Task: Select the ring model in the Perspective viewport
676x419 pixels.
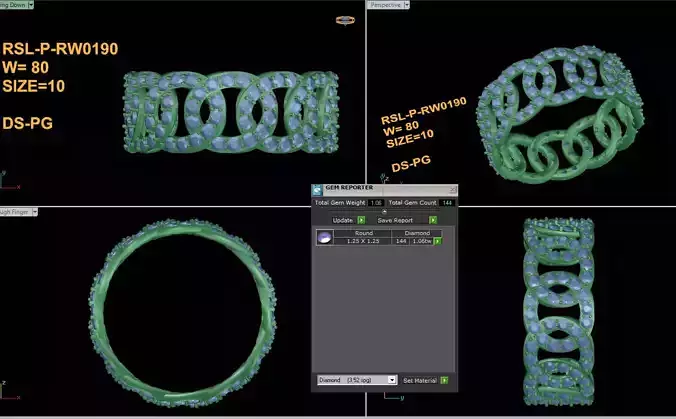Action: point(560,115)
